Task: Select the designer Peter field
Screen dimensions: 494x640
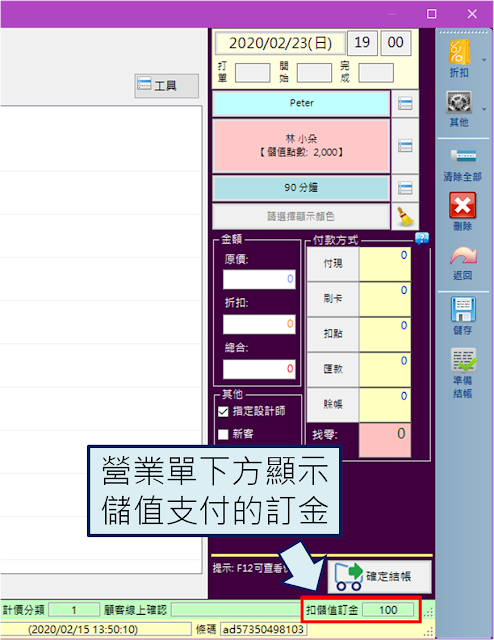Action: point(301,103)
